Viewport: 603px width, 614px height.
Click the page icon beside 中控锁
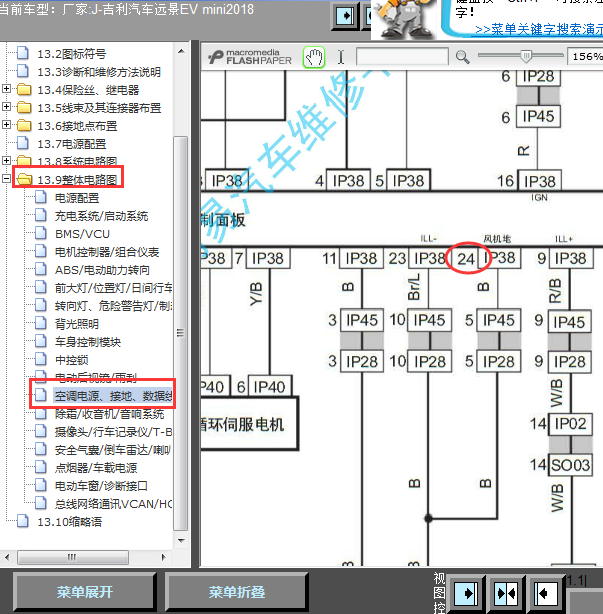coord(41,359)
